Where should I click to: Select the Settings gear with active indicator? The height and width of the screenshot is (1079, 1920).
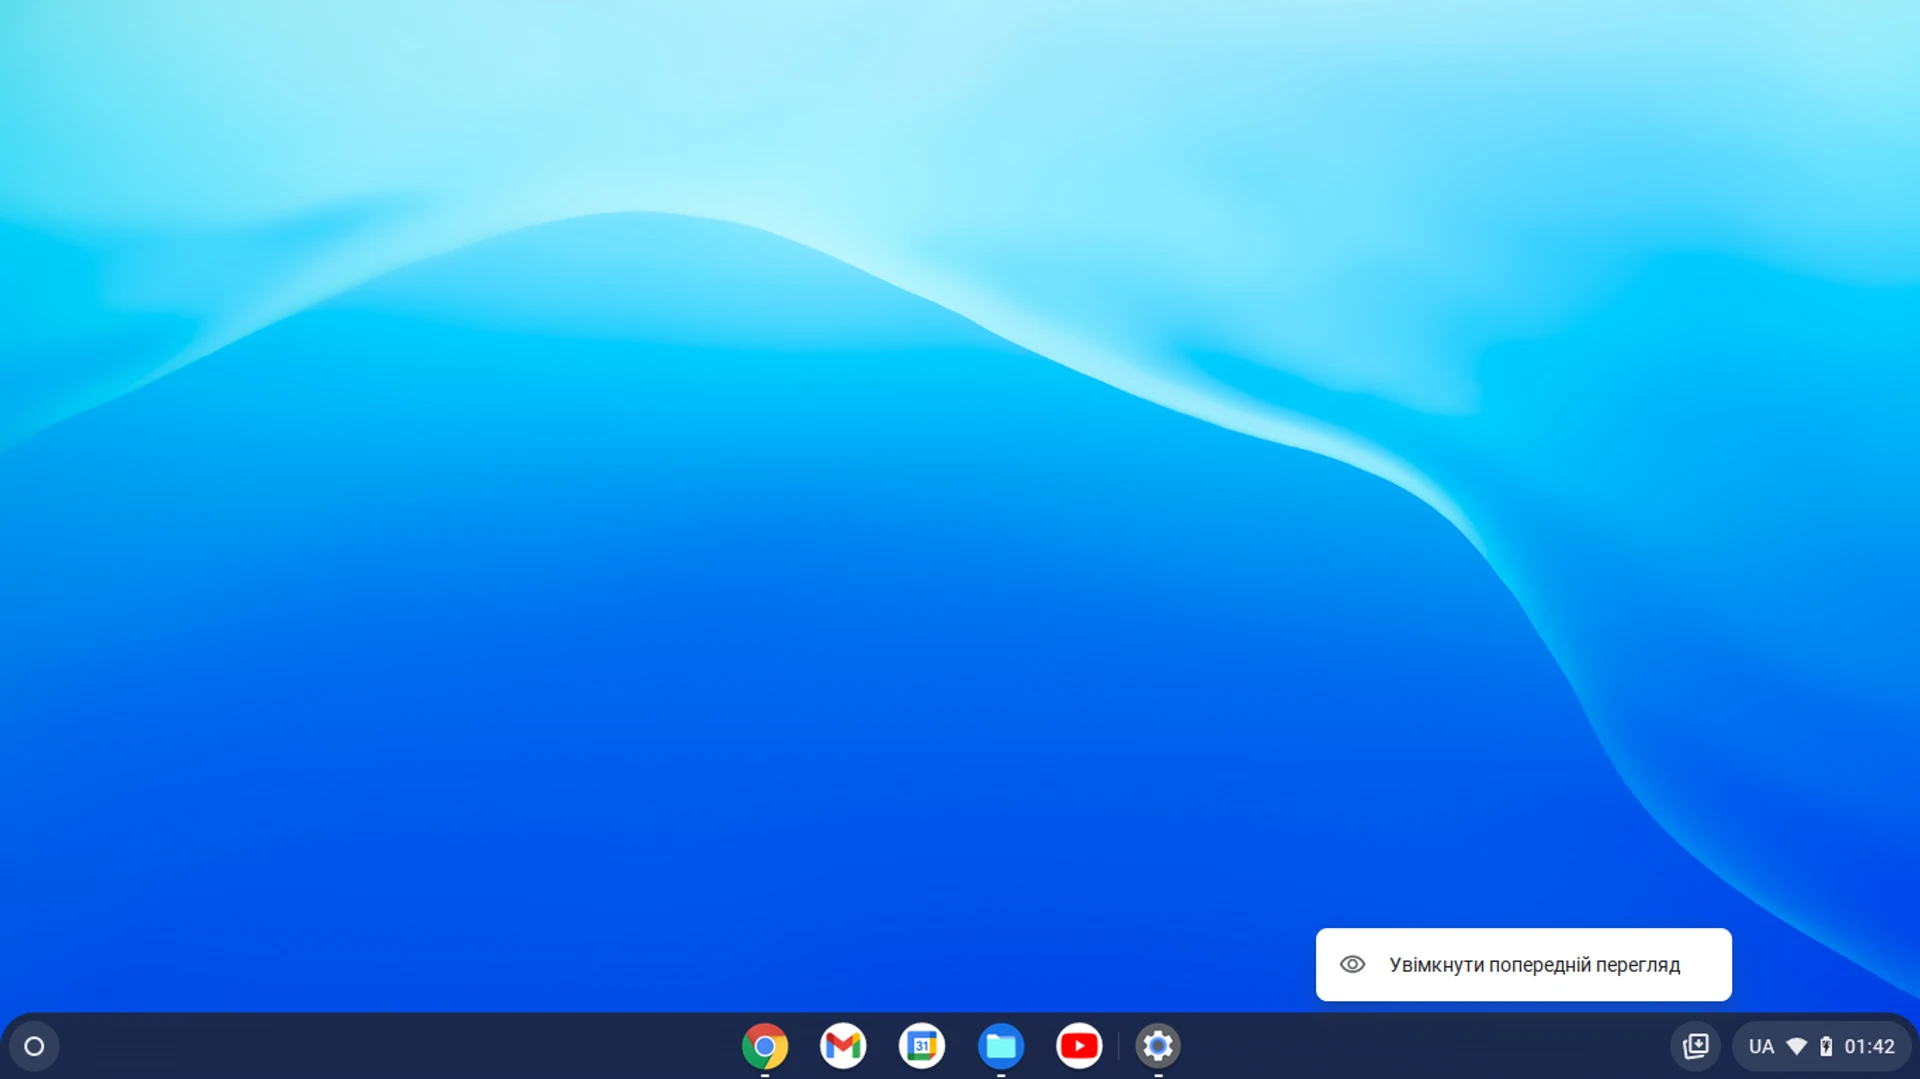coord(1157,1045)
